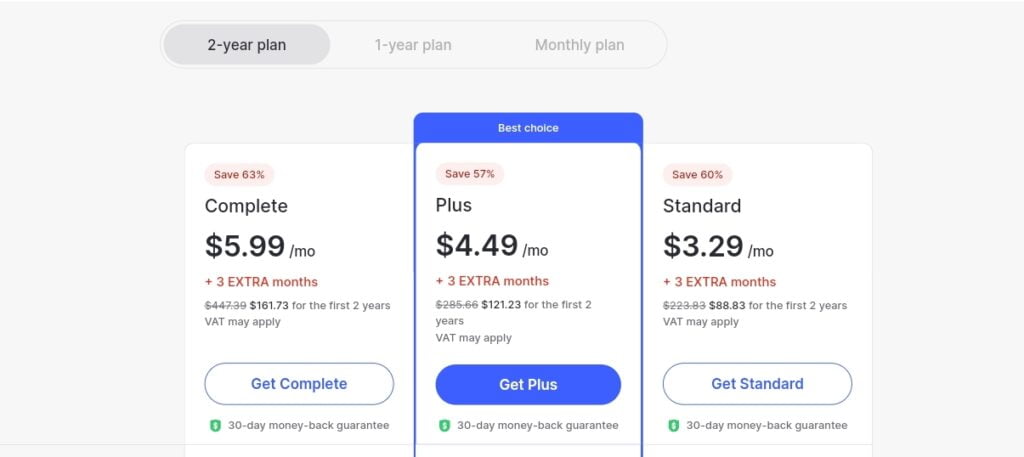
Task: Click the green shield icon under Plus
Action: coord(445,426)
